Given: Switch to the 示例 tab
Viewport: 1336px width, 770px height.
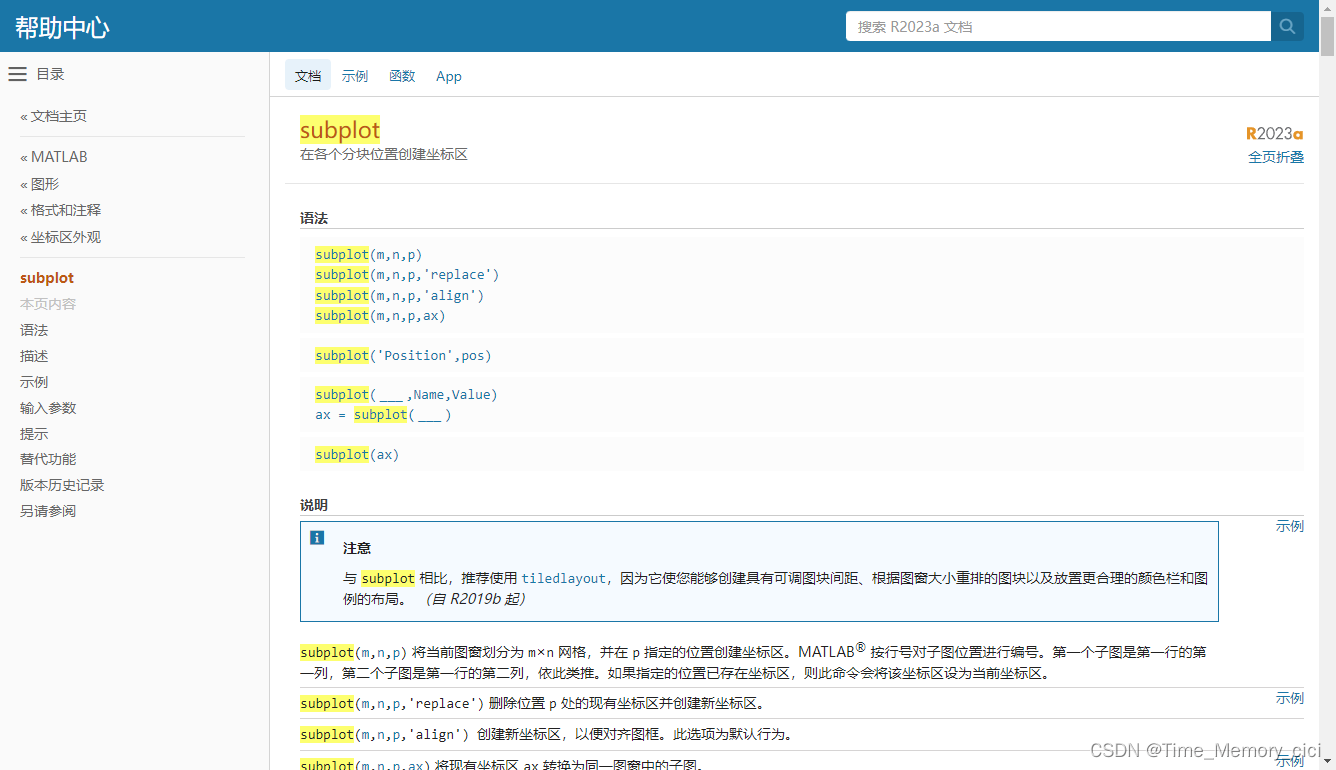Looking at the screenshot, I should (355, 75).
